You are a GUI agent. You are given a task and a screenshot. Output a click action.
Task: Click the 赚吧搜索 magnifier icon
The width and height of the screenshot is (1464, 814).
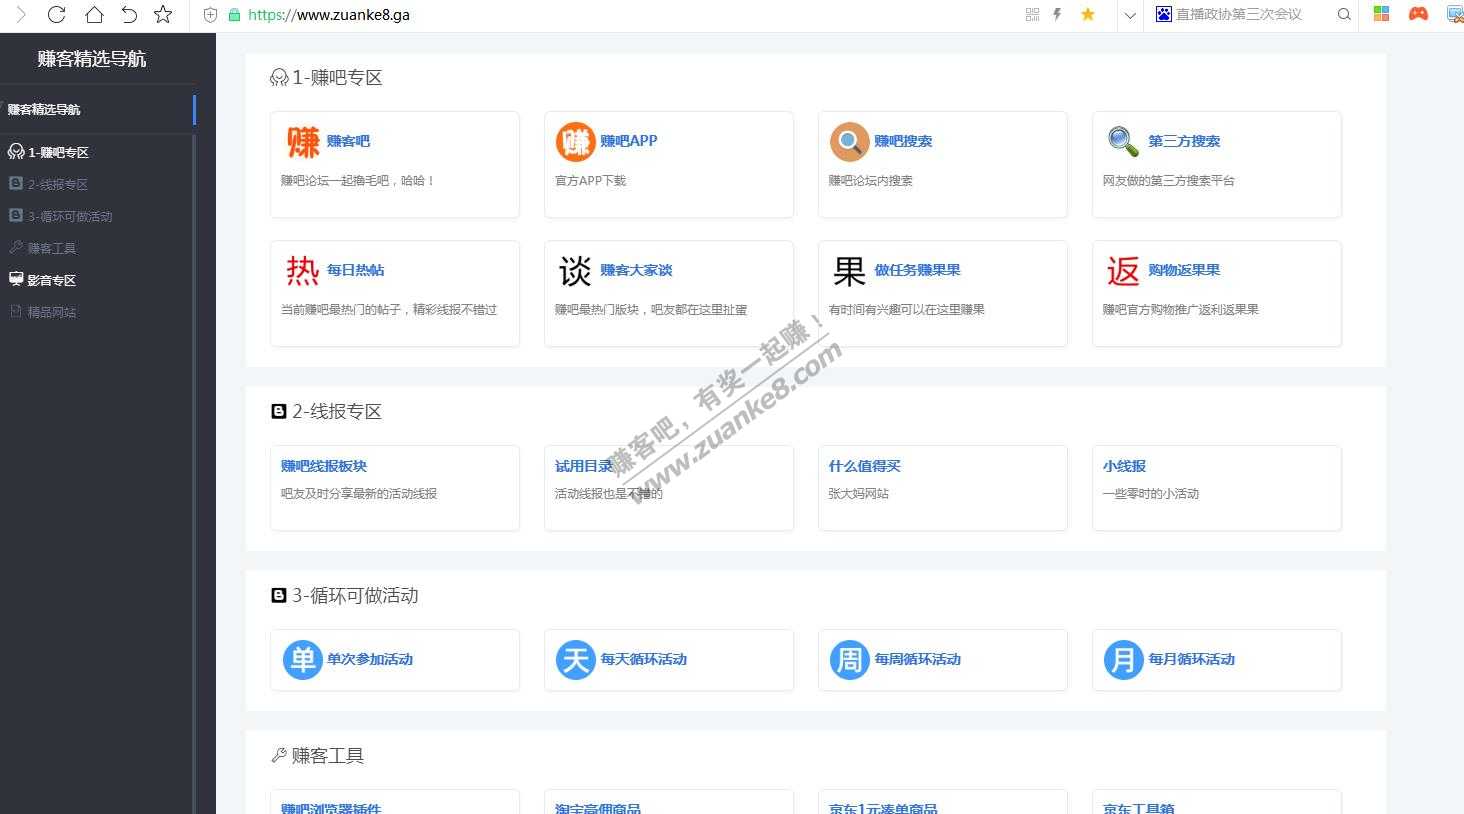849,142
